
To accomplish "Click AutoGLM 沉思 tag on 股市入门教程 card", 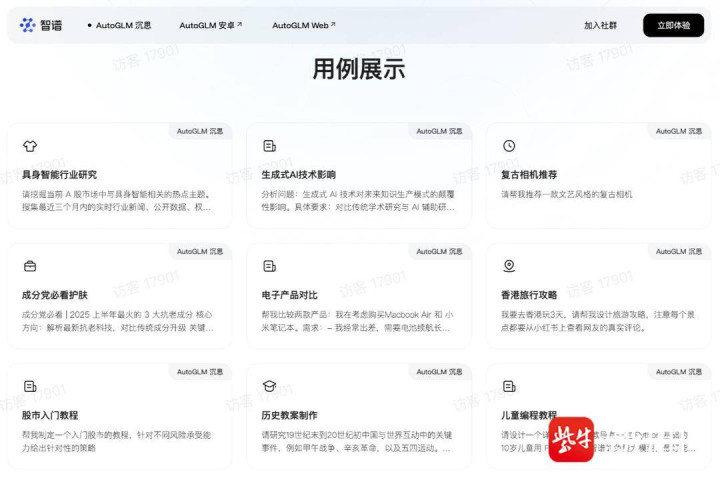I will tap(200, 372).
